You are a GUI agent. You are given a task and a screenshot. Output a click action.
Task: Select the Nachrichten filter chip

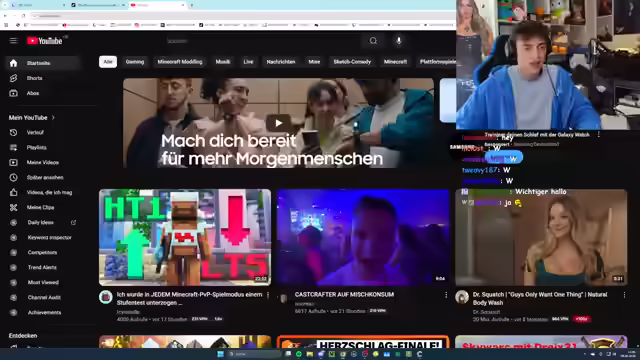[281, 62]
